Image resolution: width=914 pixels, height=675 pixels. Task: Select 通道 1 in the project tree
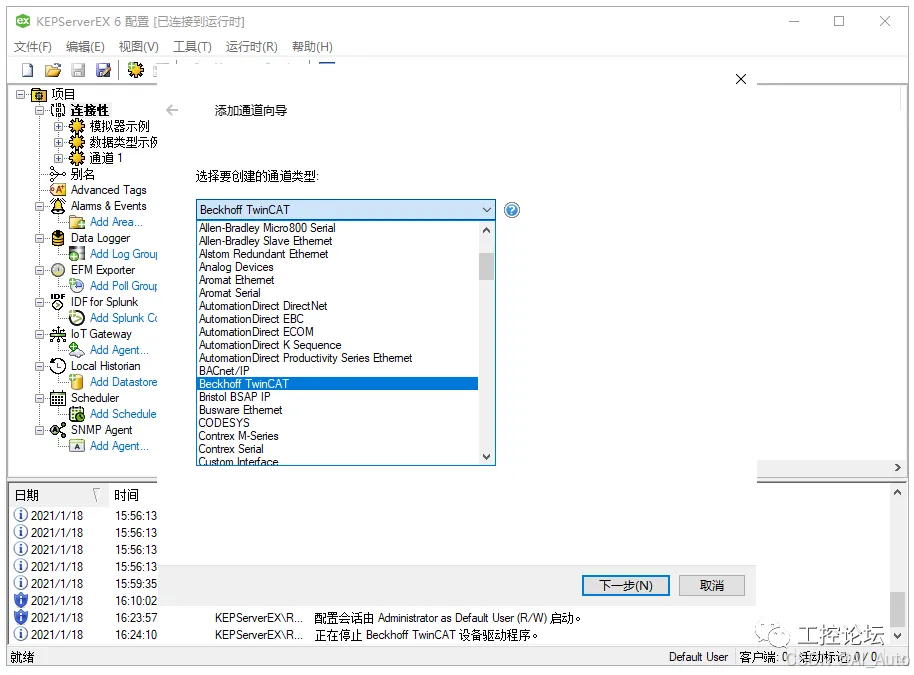coord(106,158)
